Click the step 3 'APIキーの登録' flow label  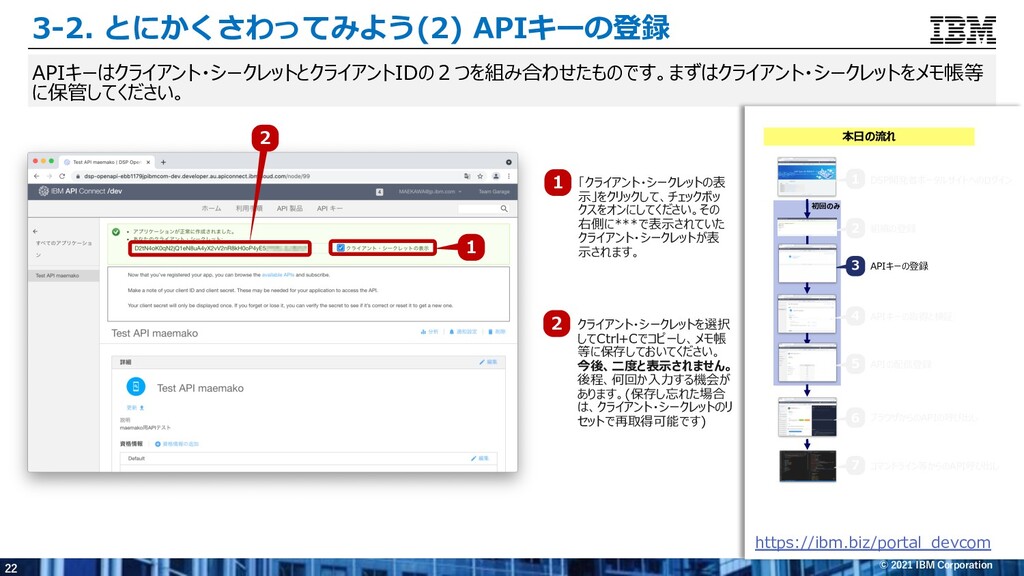point(899,266)
